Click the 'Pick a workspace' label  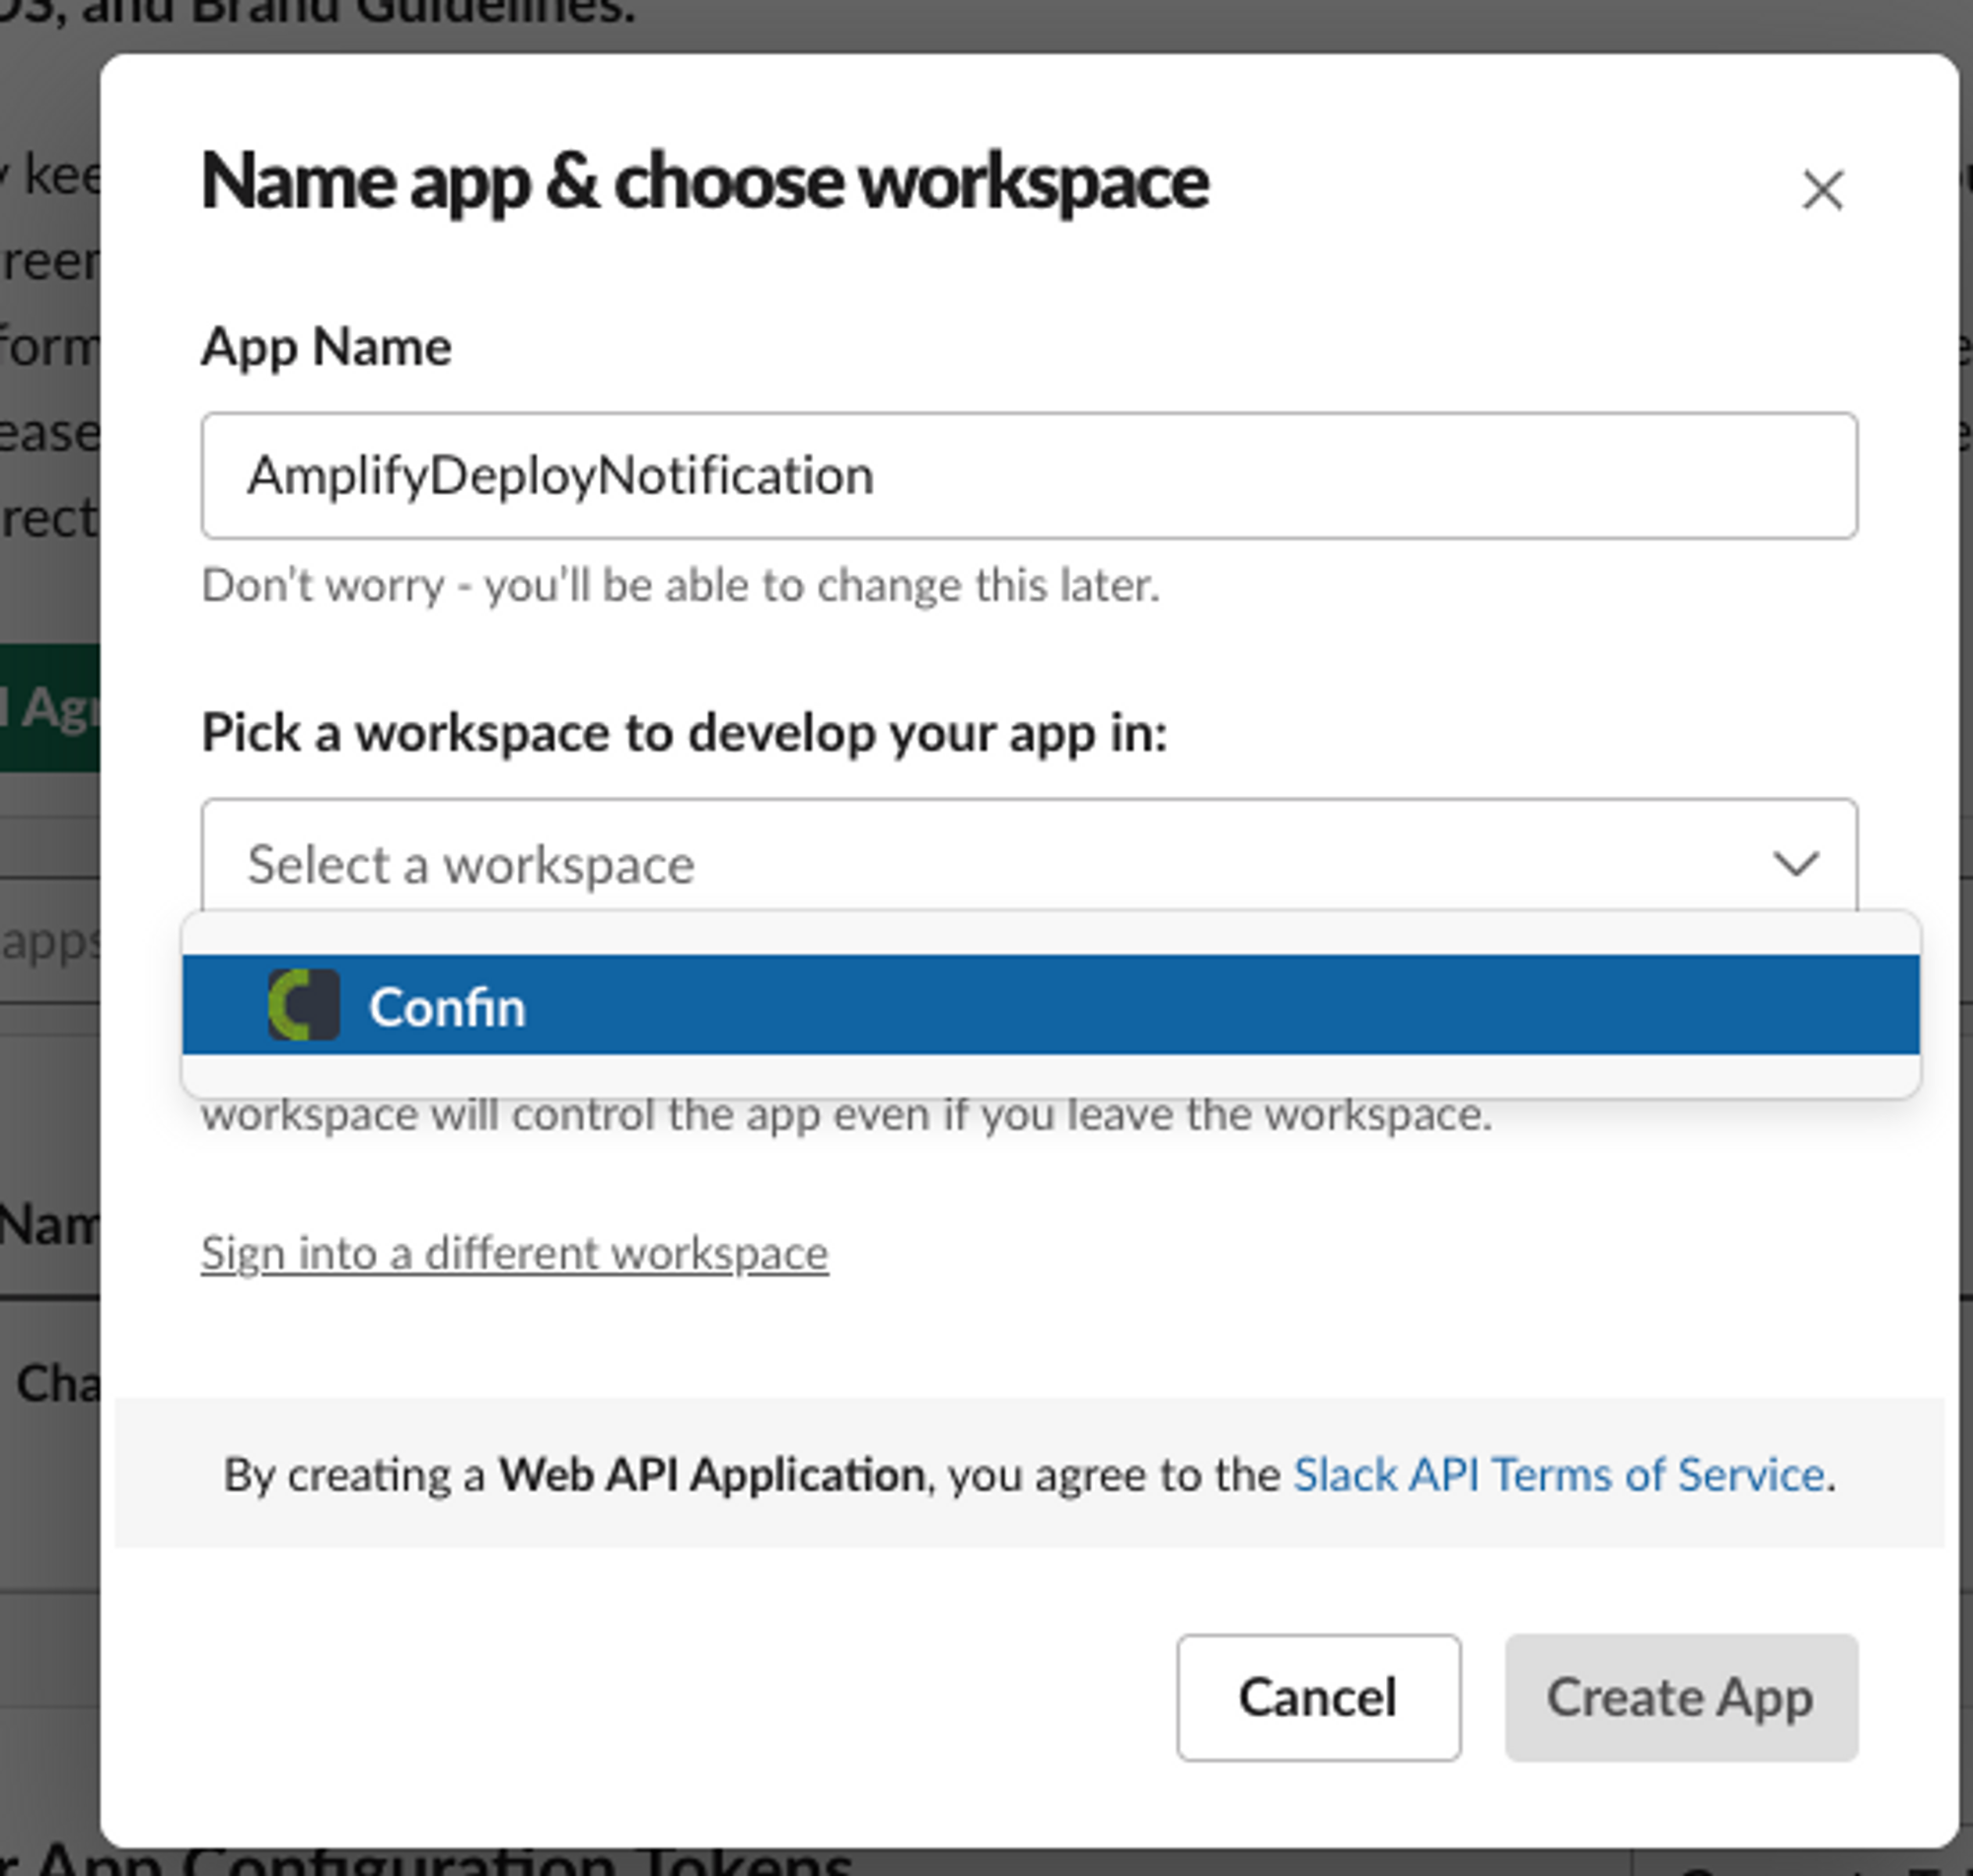coord(684,732)
